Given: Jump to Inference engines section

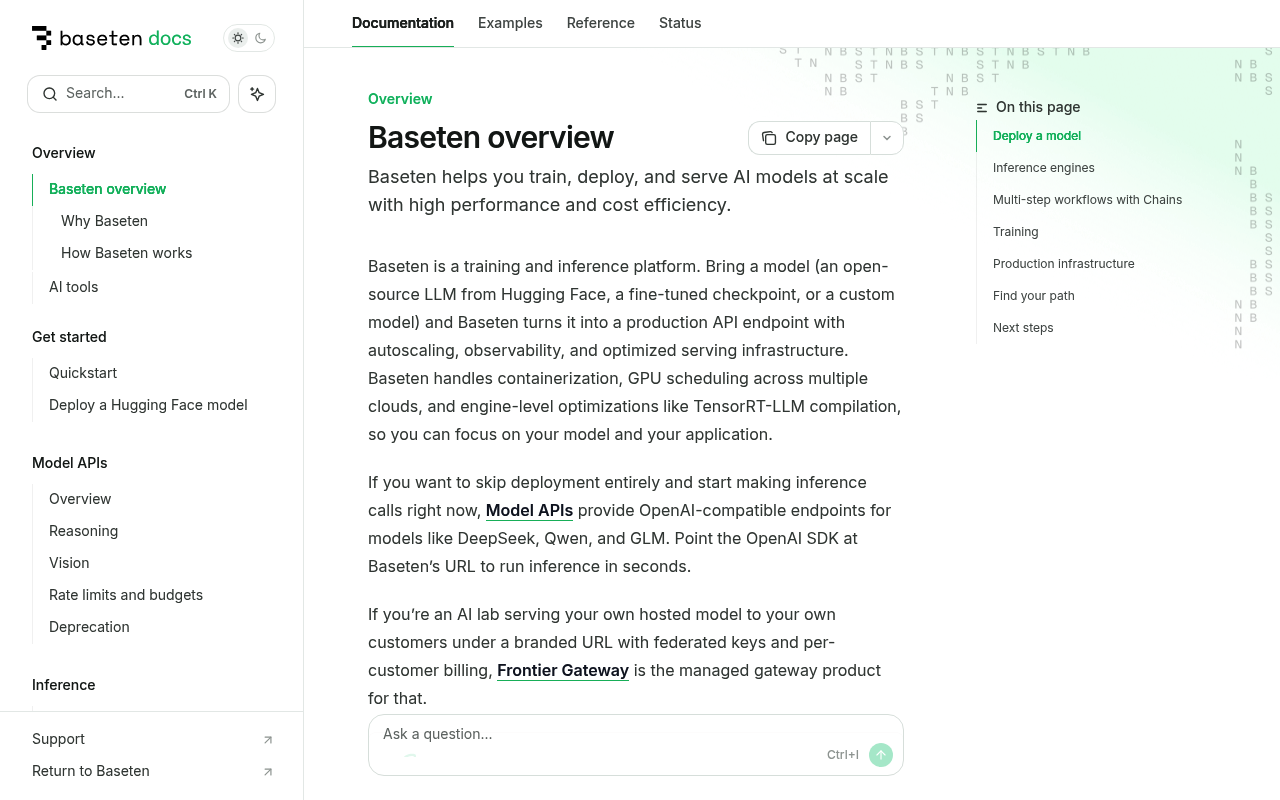Looking at the screenshot, I should 1044,168.
